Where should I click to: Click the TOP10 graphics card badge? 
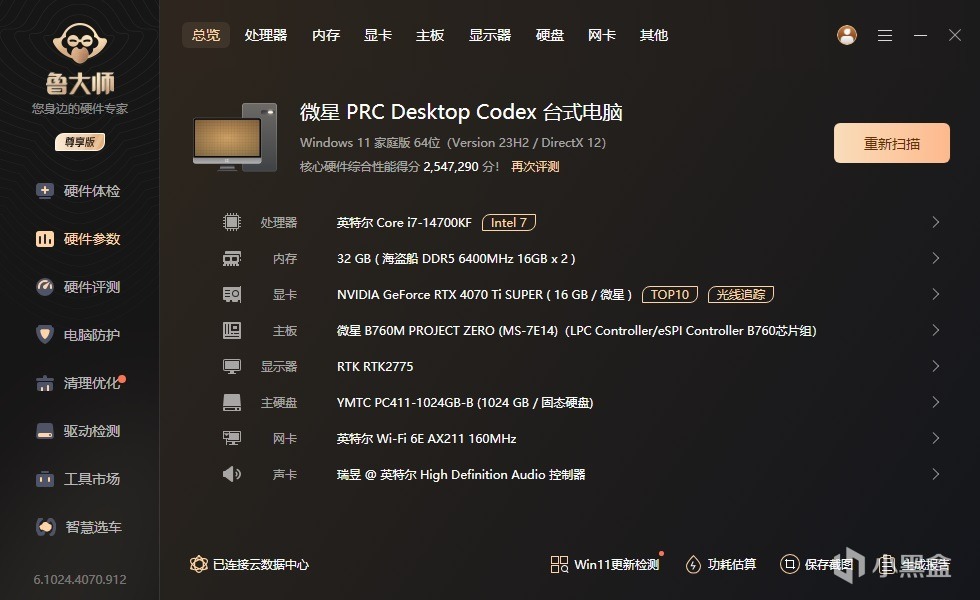click(x=670, y=294)
